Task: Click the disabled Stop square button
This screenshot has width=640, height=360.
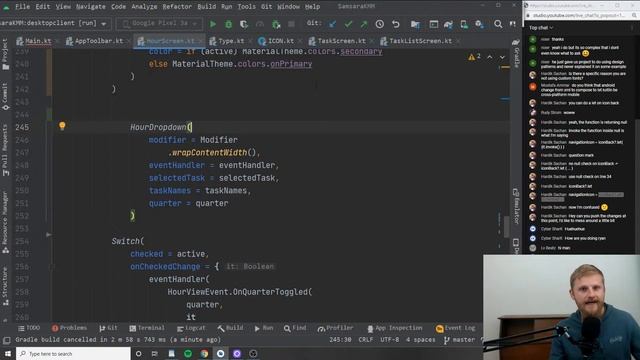Action: click(291, 24)
